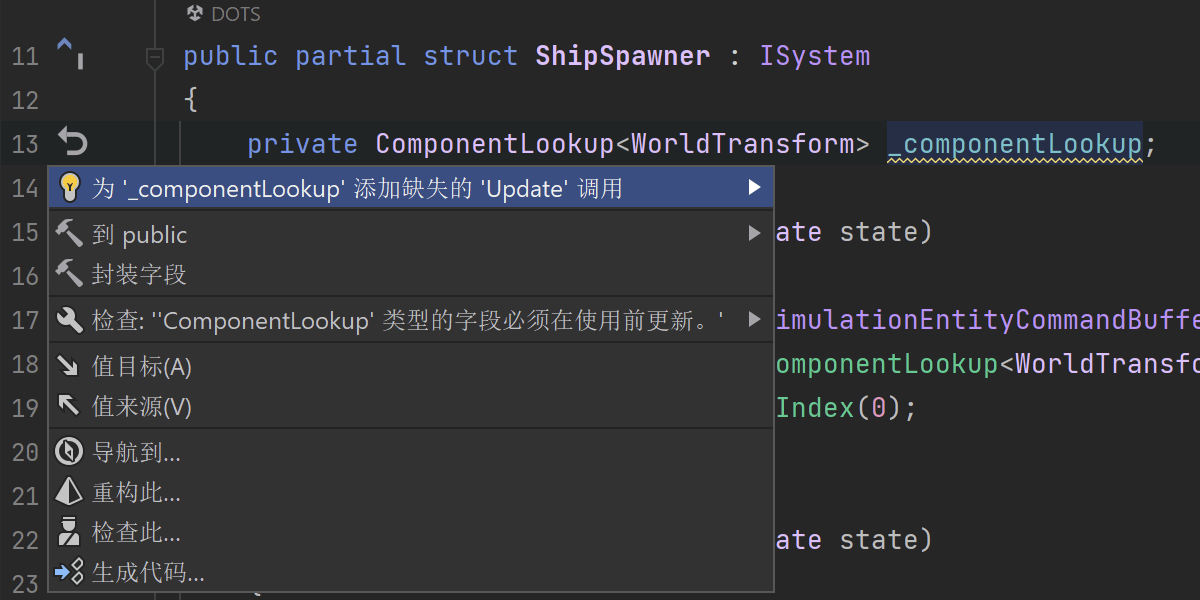Open the '重构此...' menu entry

[x=137, y=493]
